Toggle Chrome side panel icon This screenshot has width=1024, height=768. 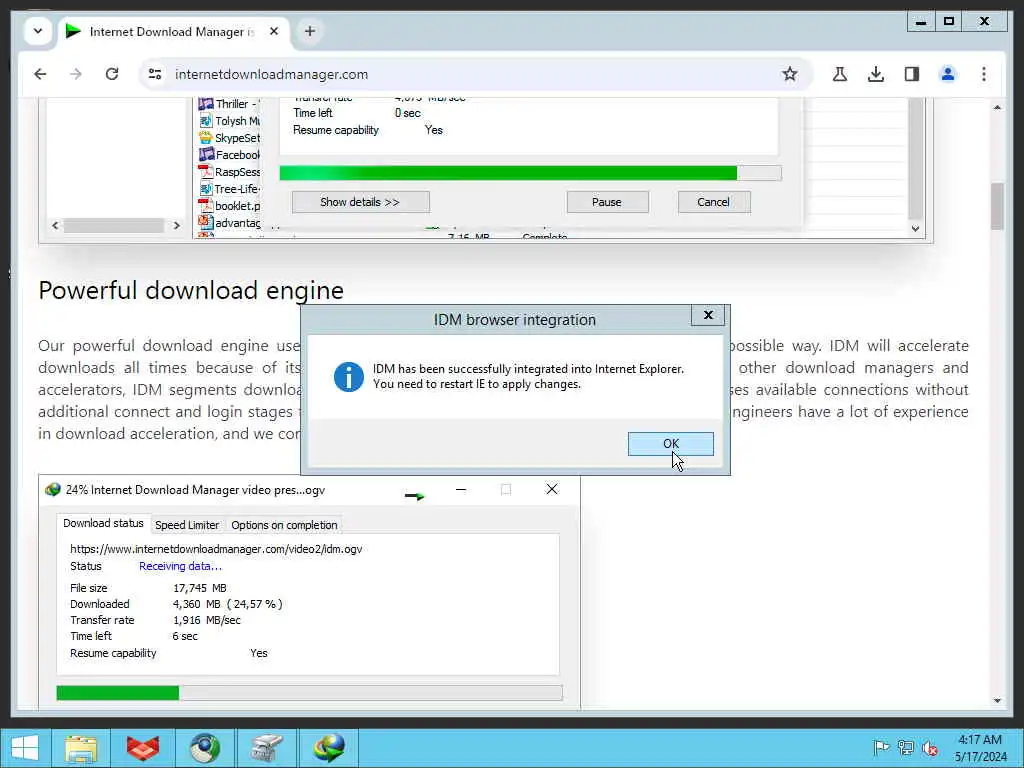(912, 74)
